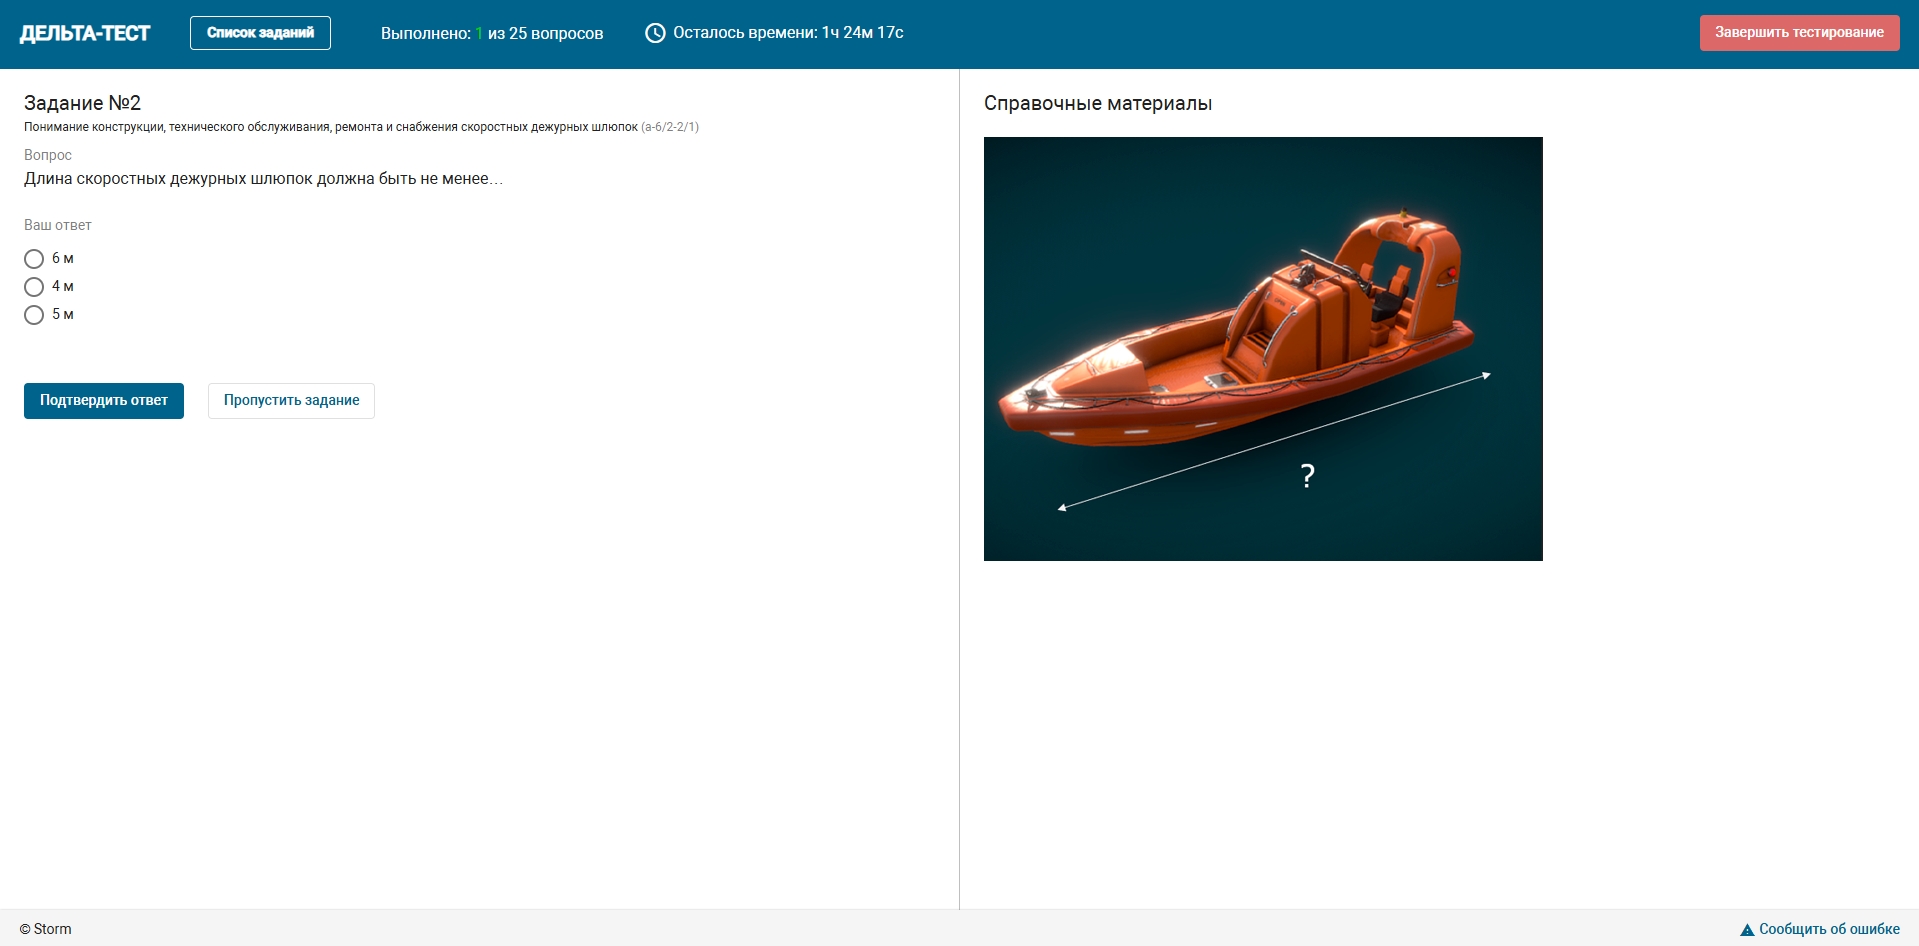
Task: Click the ДЕЛЬТА-ТЕСТ logo
Action: coord(85,33)
